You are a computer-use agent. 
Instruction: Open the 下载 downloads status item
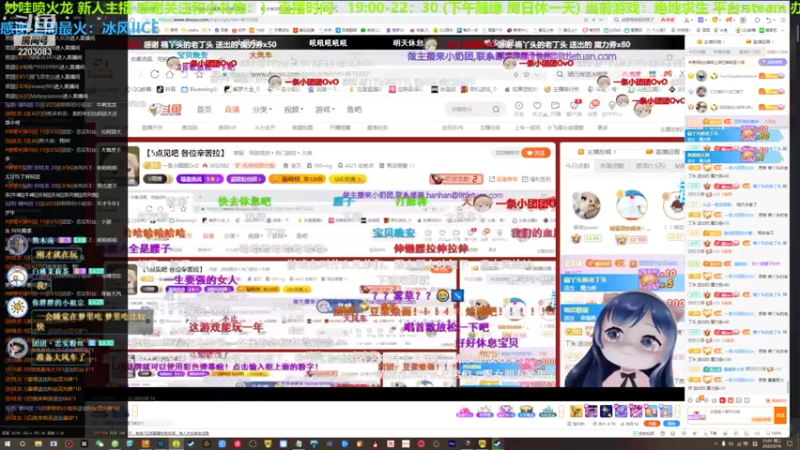pyautogui.click(x=713, y=433)
